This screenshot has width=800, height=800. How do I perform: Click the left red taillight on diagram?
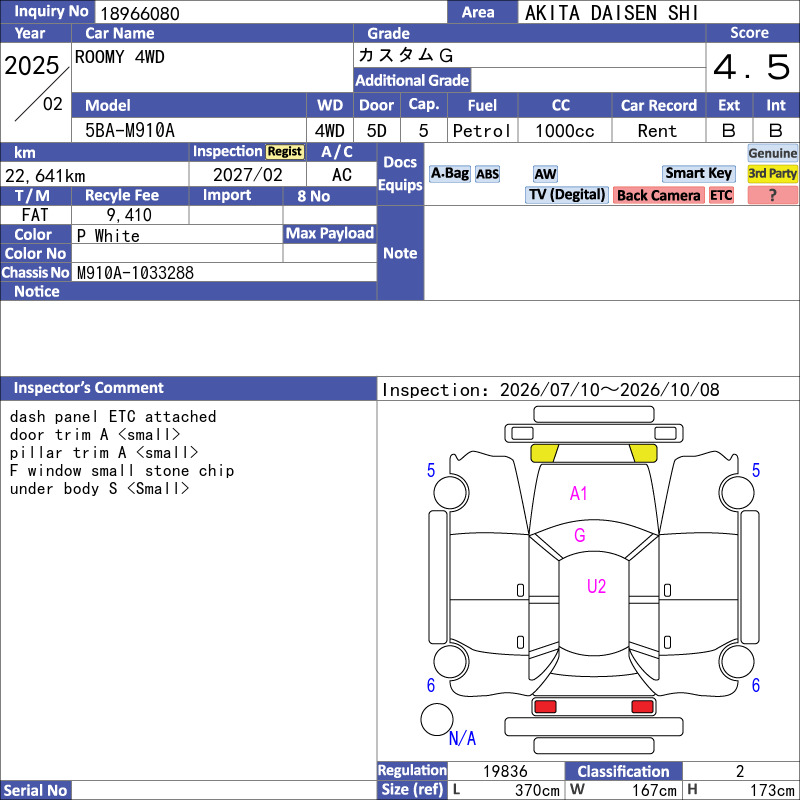coord(545,707)
